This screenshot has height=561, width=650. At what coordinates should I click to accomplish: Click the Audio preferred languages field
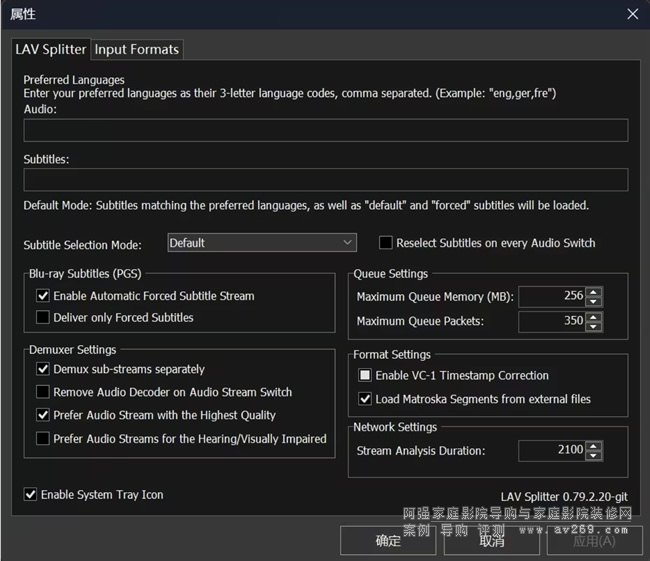325,130
